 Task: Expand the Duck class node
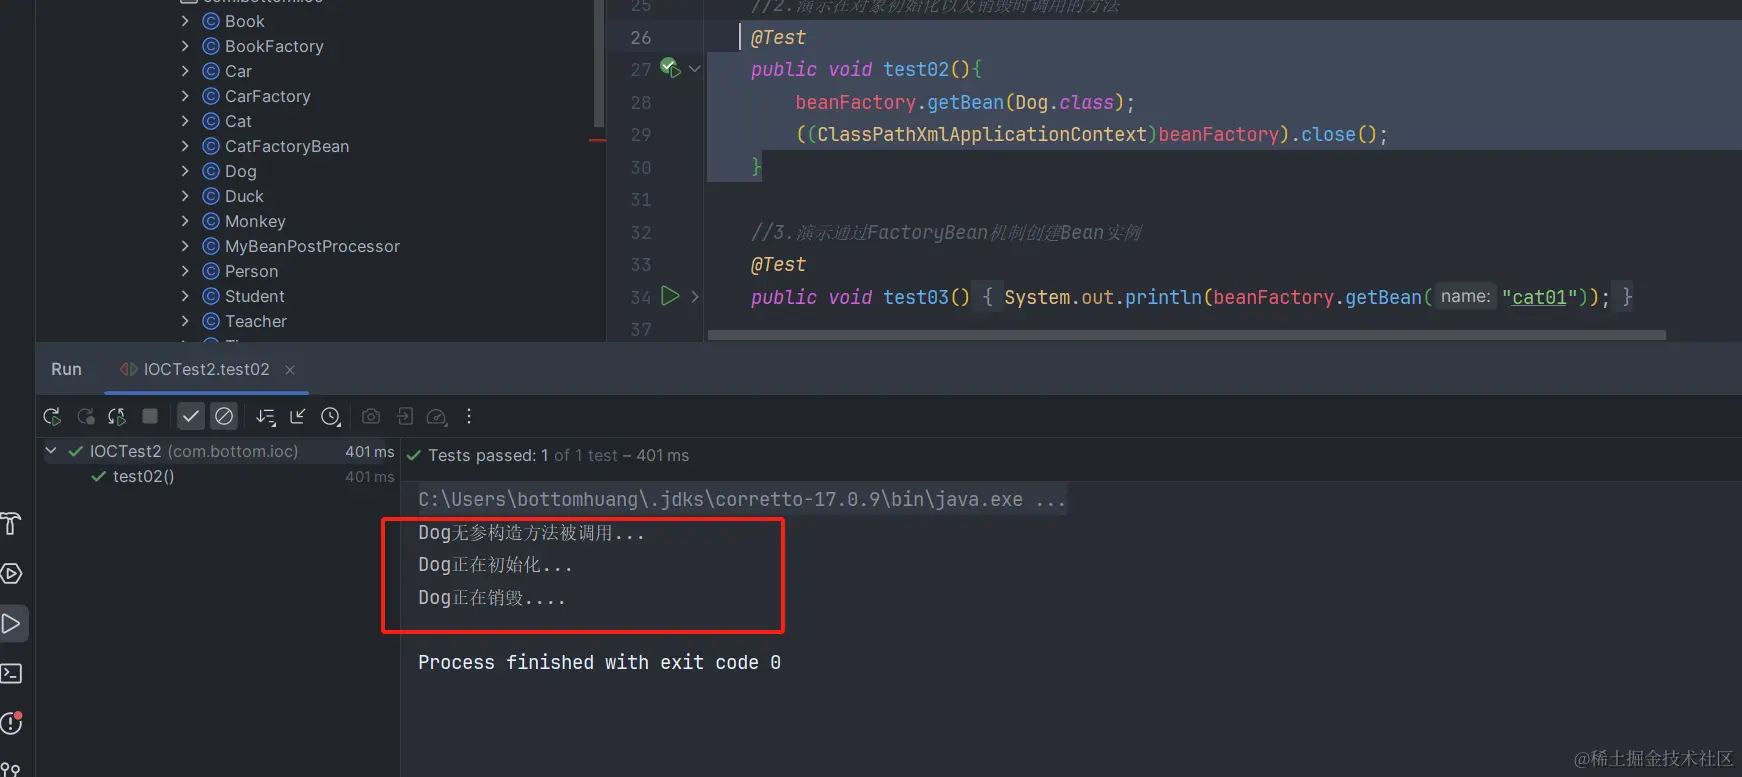pyautogui.click(x=185, y=196)
